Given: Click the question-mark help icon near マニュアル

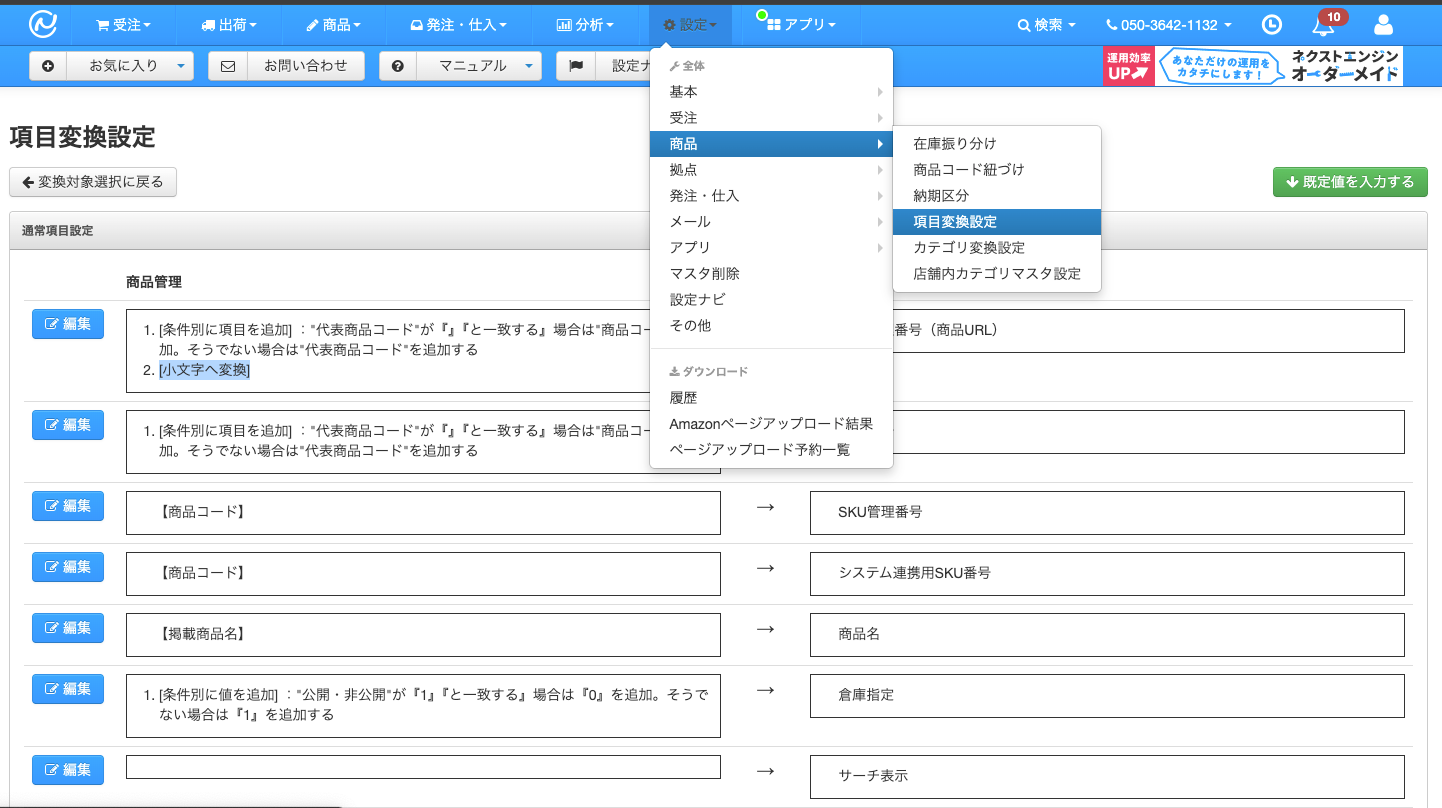Looking at the screenshot, I should pos(397,66).
